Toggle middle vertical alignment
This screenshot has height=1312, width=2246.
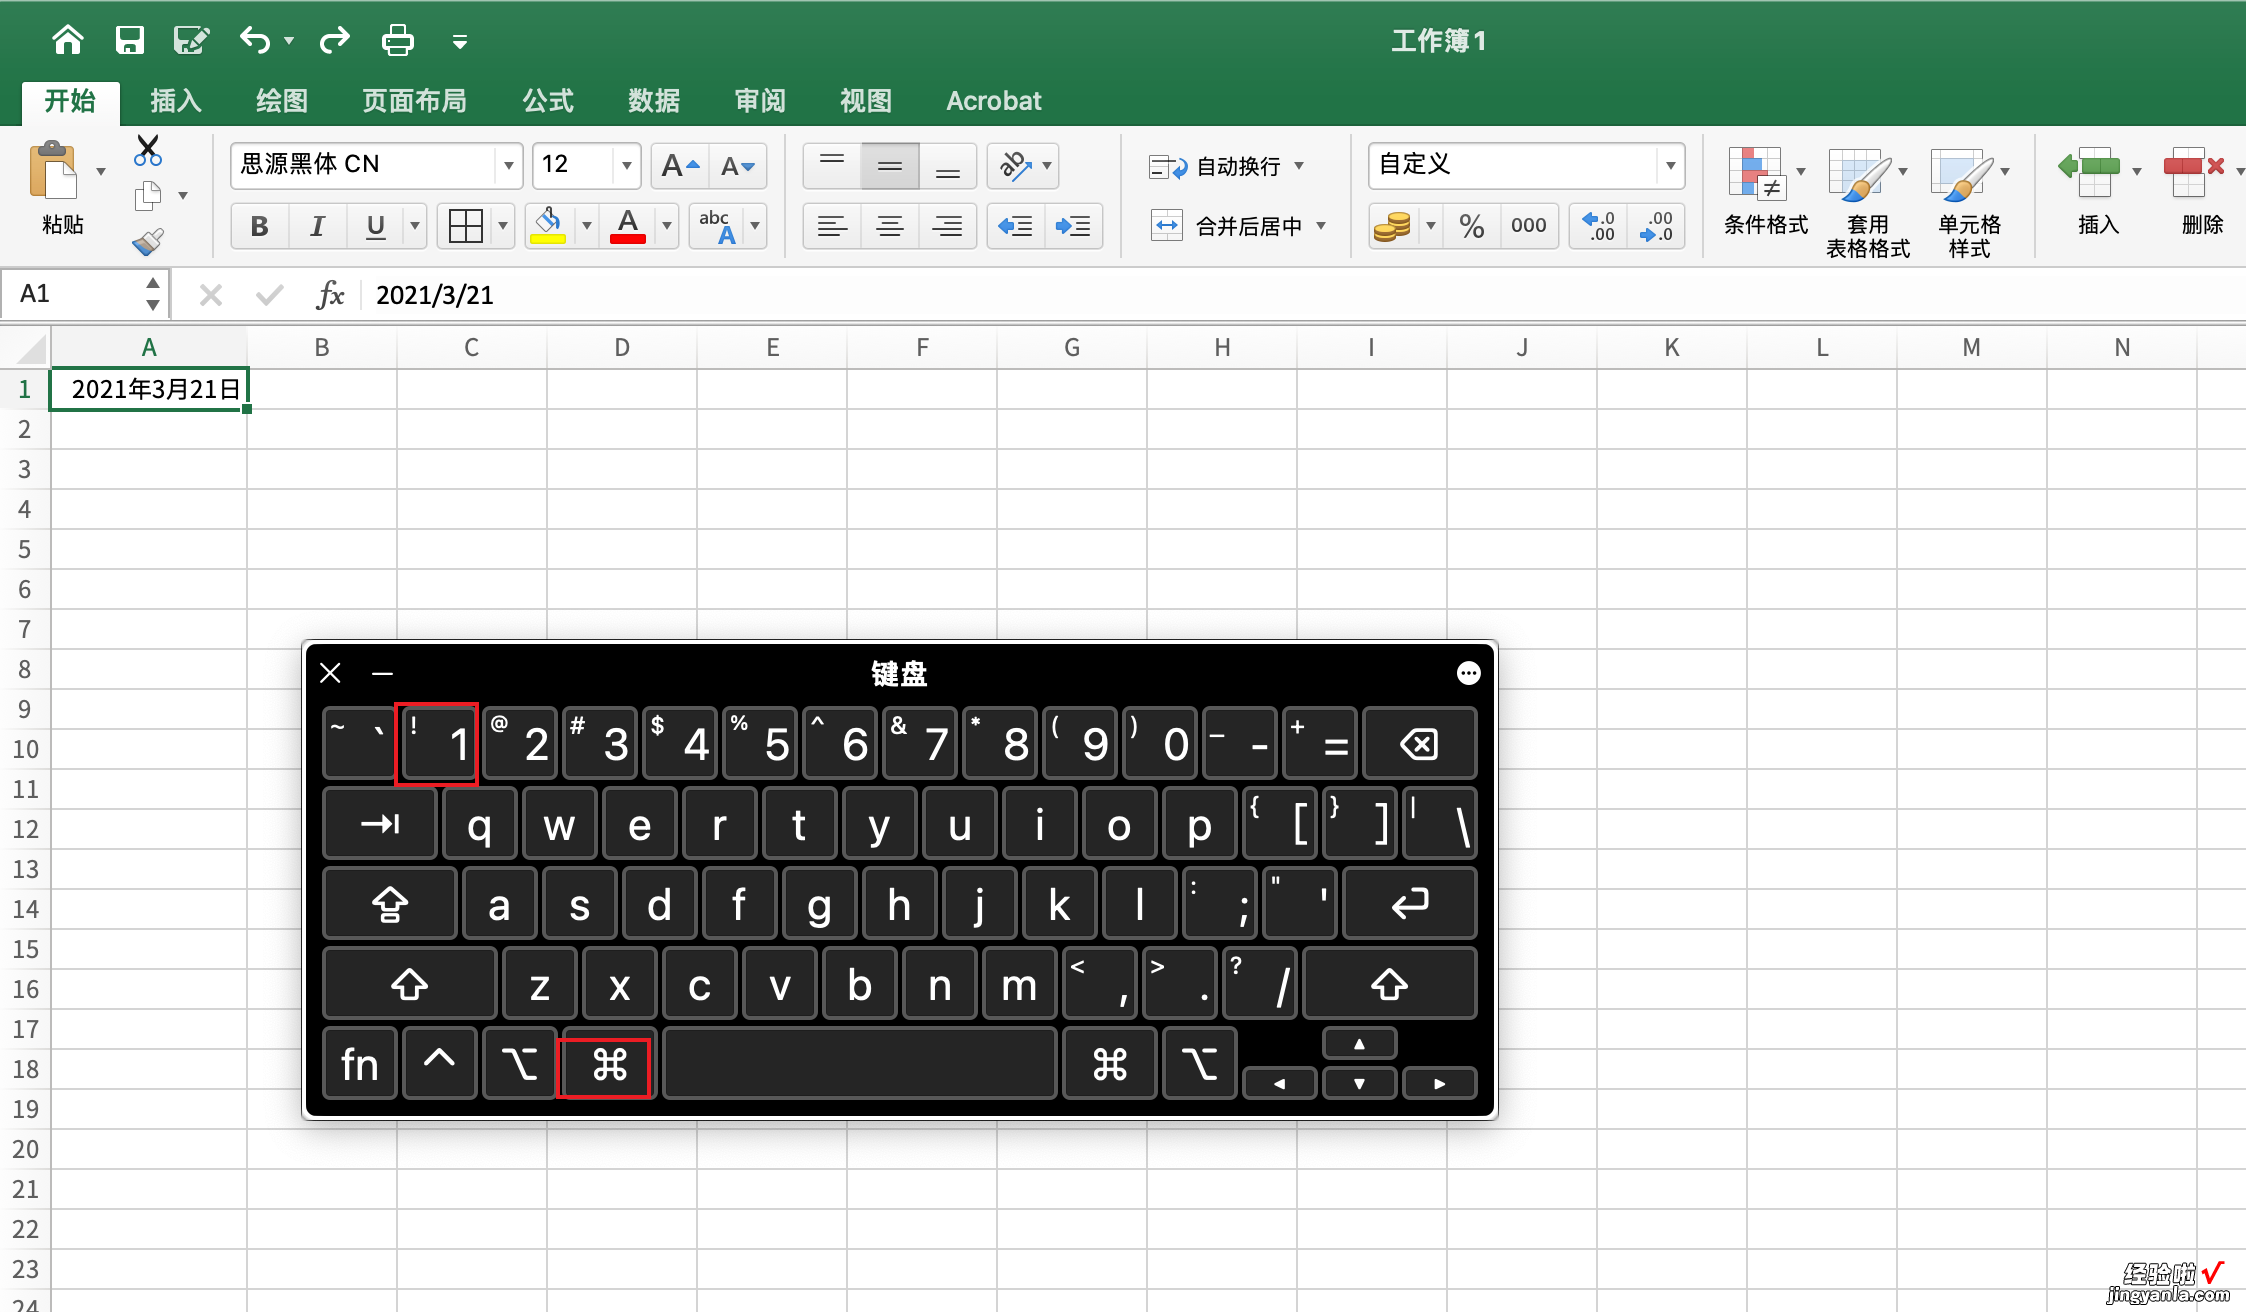(890, 166)
